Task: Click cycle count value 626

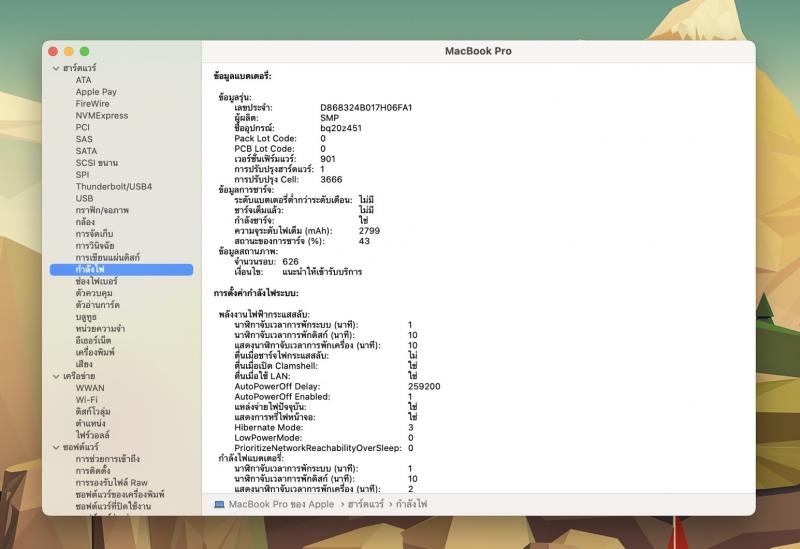Action: (290, 262)
